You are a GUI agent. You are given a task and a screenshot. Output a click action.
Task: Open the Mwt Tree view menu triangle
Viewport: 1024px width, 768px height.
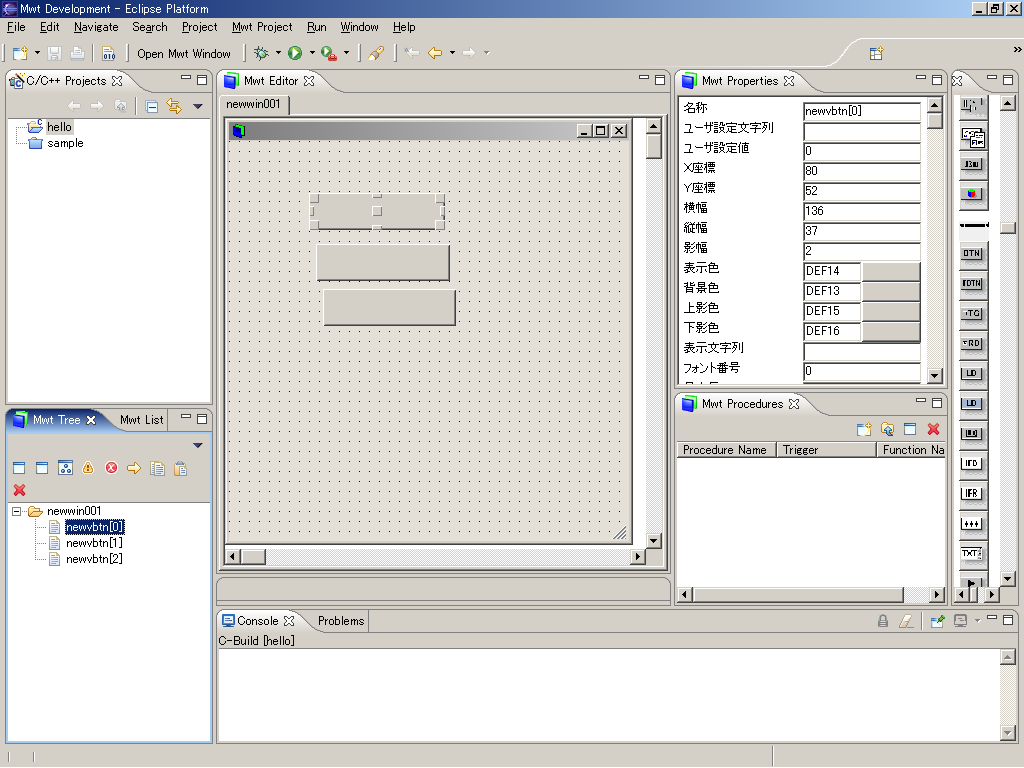tap(198, 445)
